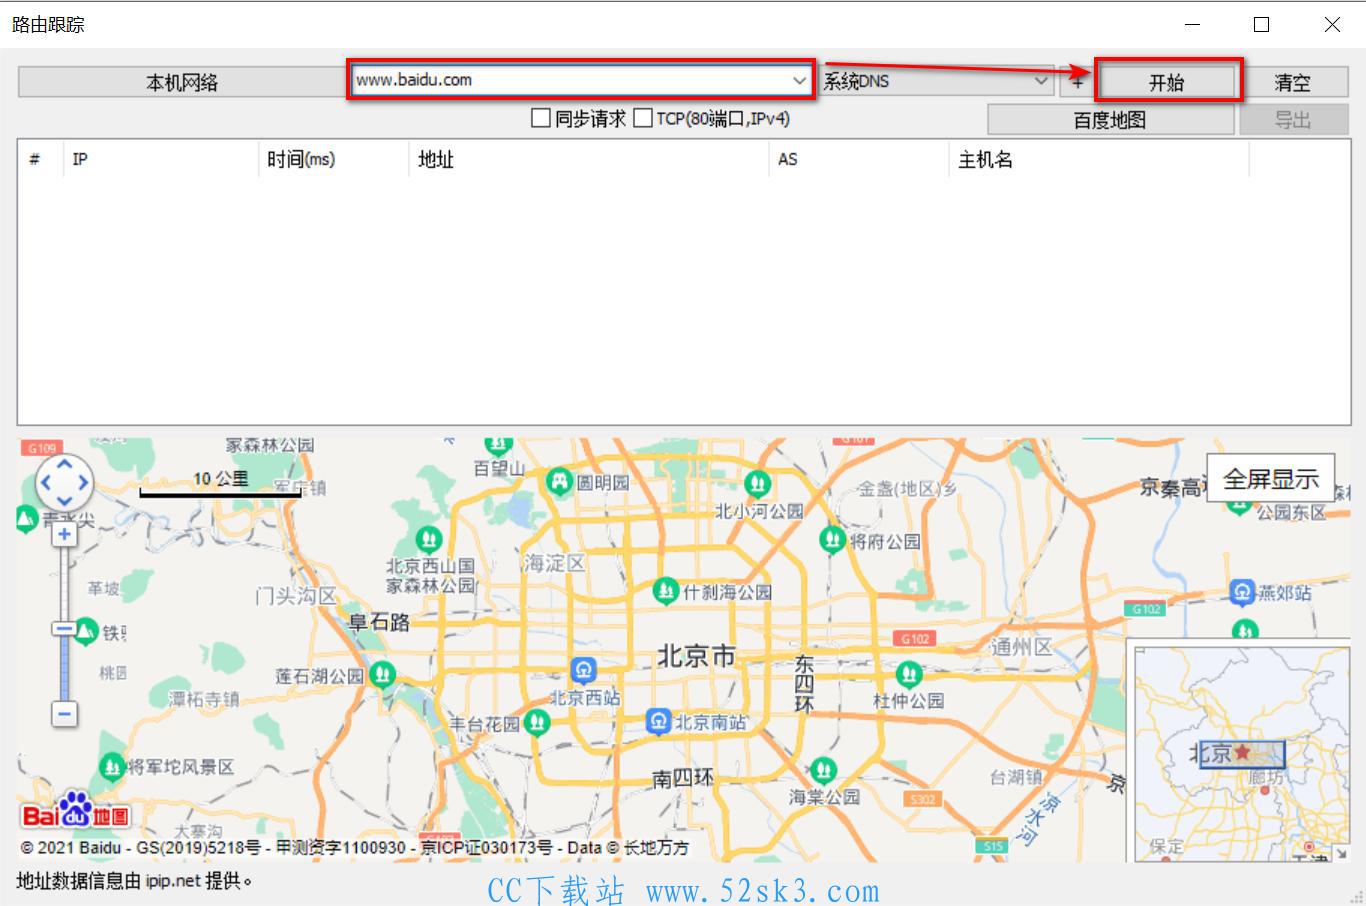Click the 北小河公园 park marker
The image size is (1366, 906).
[758, 485]
